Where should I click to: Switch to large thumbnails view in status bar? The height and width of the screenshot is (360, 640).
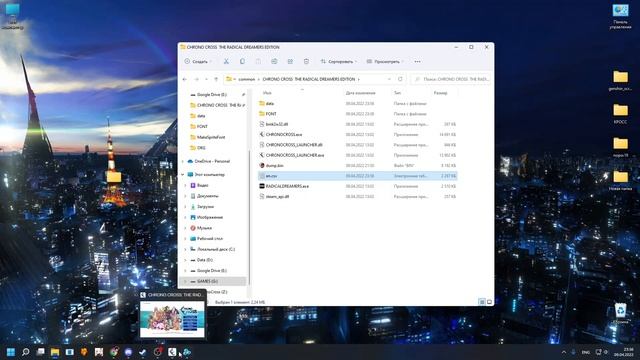(489, 302)
